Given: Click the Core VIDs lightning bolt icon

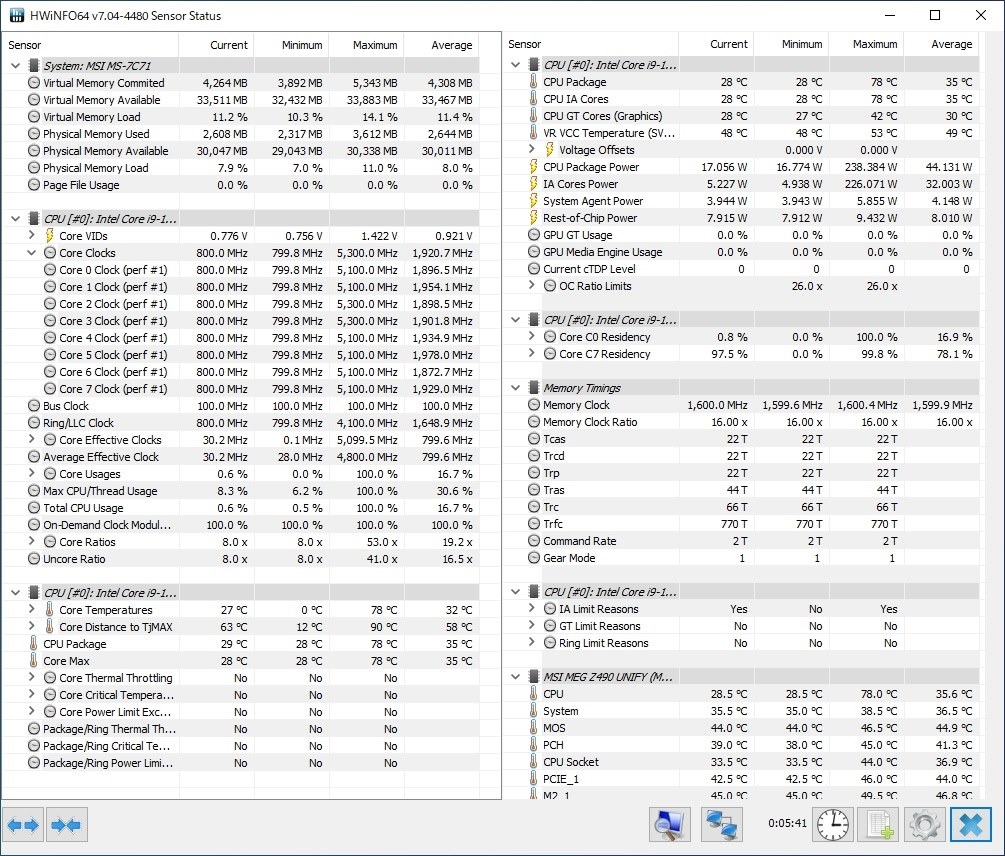Looking at the screenshot, I should click(49, 236).
